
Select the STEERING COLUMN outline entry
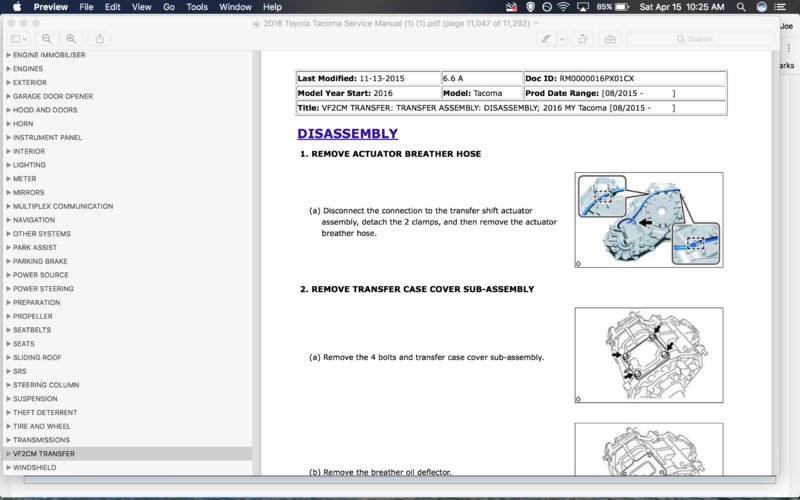(46, 385)
